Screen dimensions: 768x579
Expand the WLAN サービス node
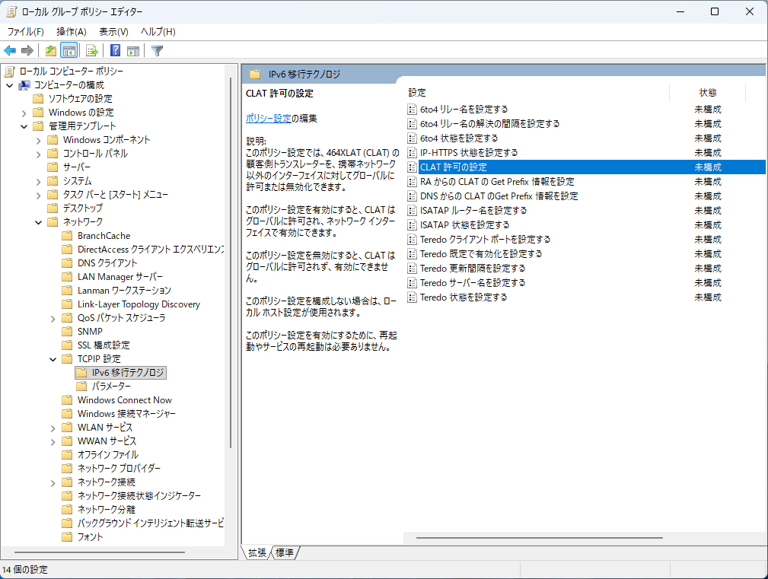click(x=53, y=428)
